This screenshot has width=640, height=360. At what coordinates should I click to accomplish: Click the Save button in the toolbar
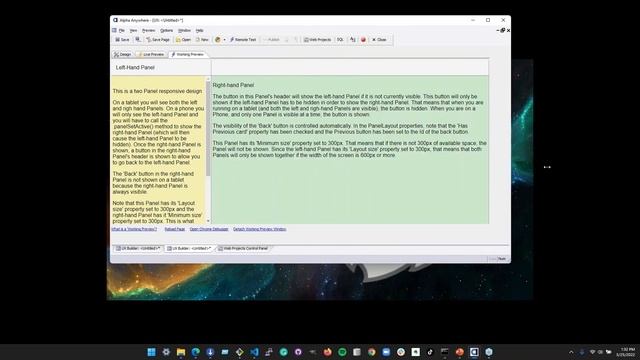pos(122,40)
